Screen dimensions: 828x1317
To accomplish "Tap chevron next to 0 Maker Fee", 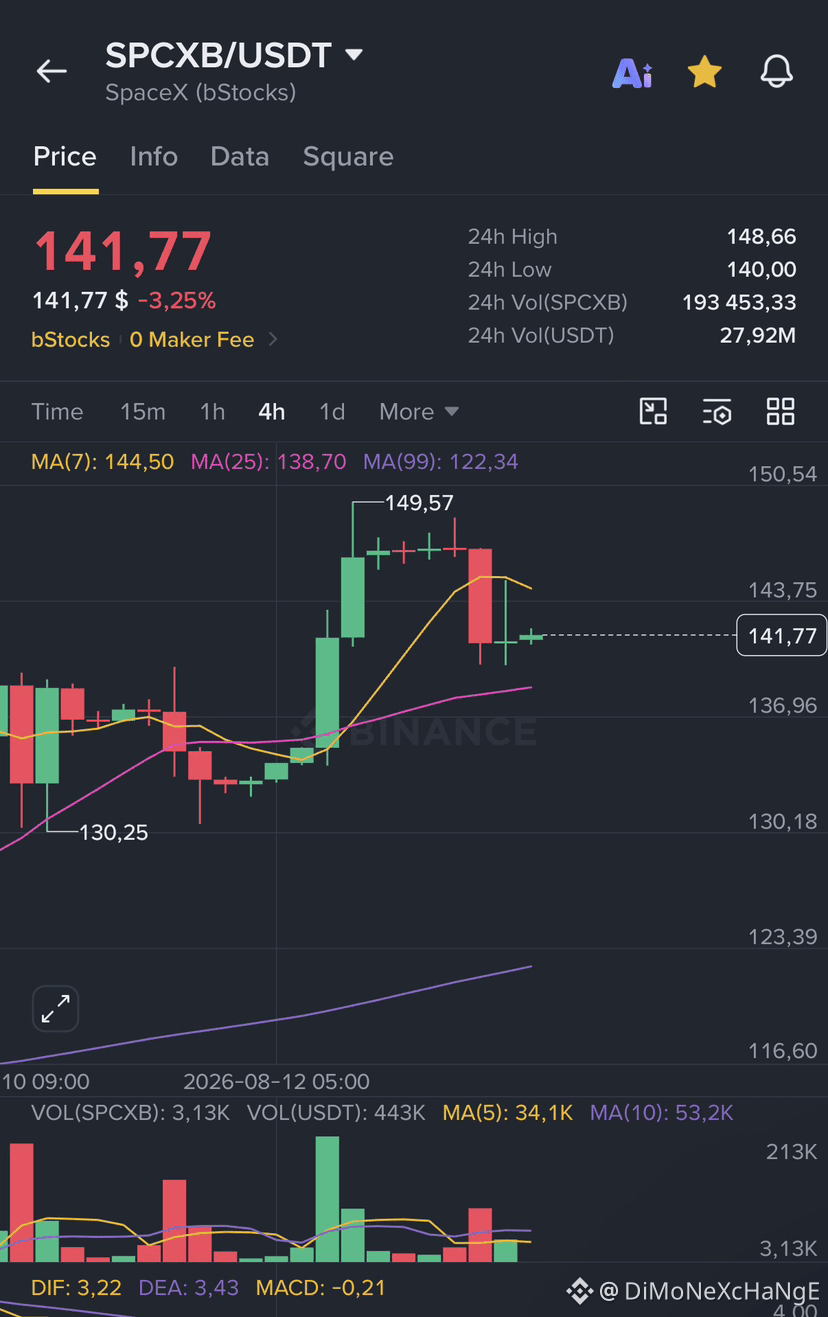I will tap(273, 340).
